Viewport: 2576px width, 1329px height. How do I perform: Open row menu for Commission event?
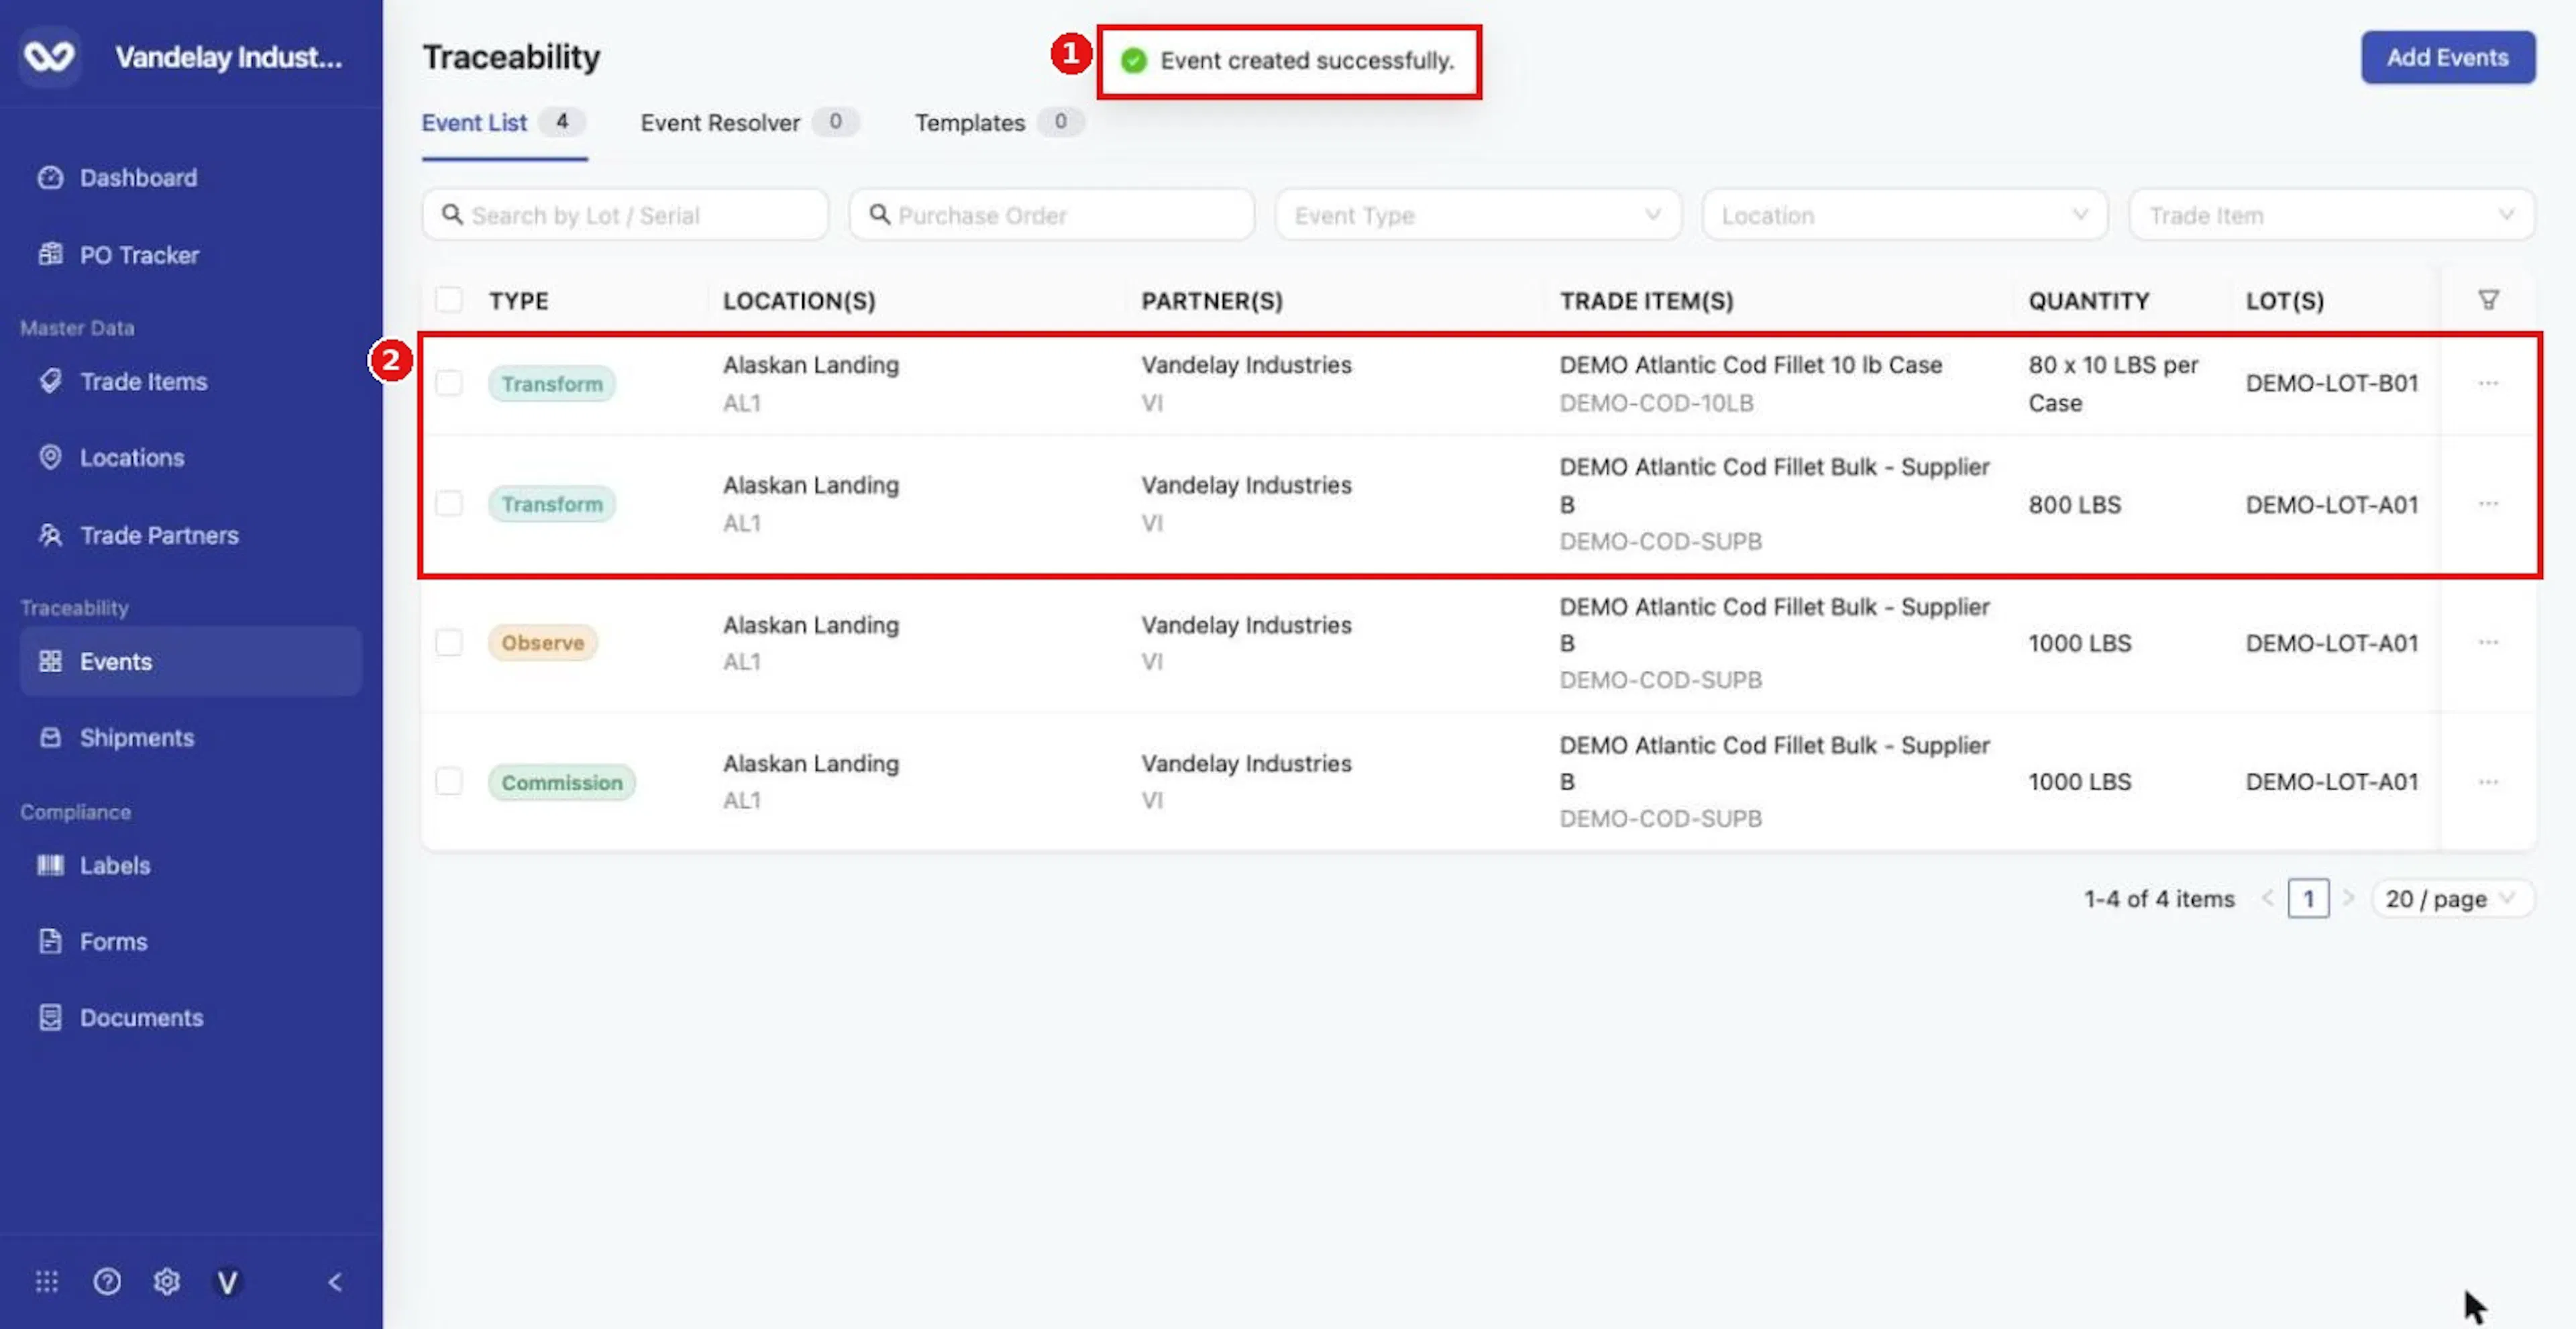[x=2488, y=781]
